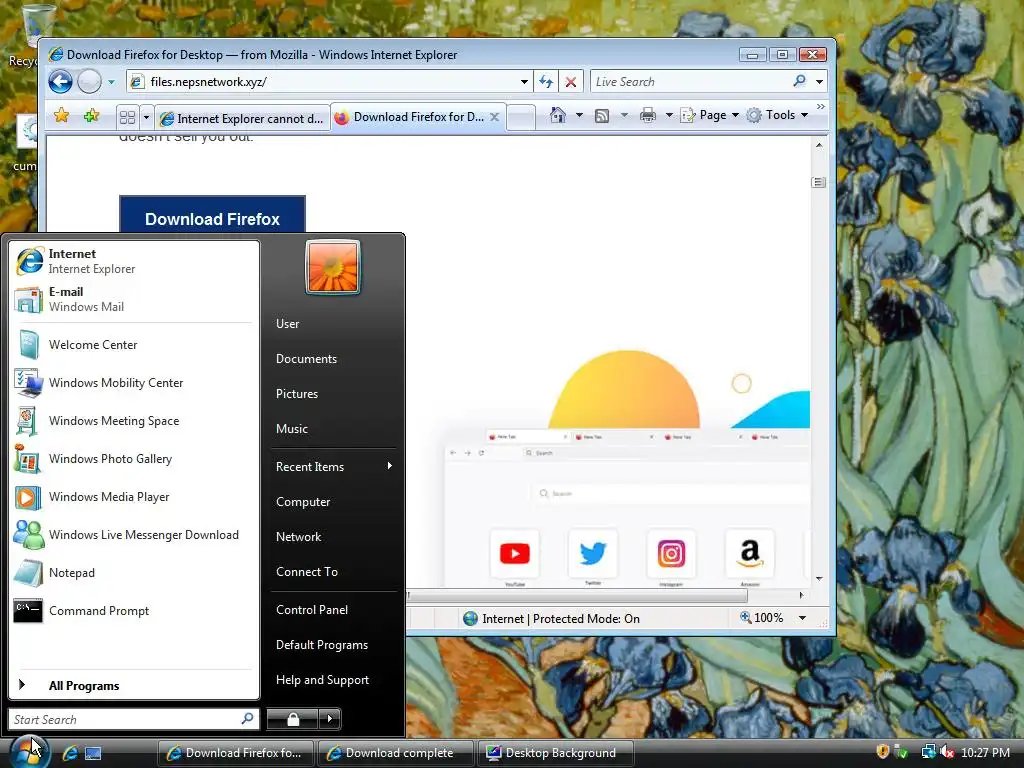The image size is (1024, 768).
Task: Click the Start Search input box
Action: (x=133, y=719)
